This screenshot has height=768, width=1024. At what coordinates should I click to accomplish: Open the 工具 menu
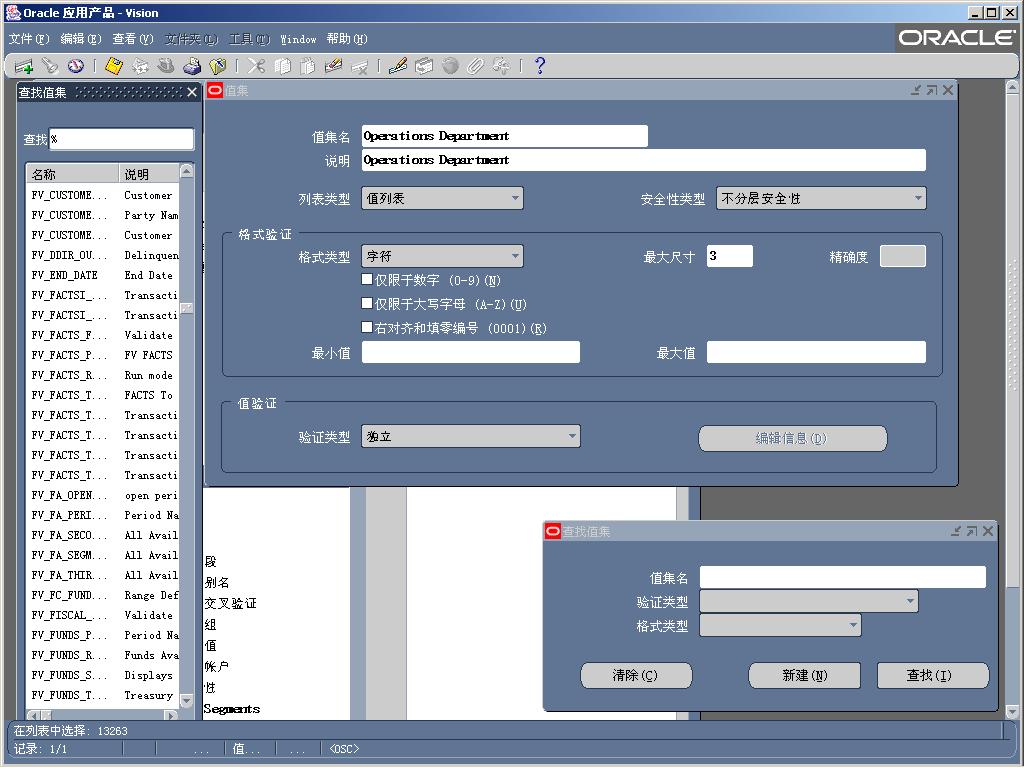click(249, 39)
